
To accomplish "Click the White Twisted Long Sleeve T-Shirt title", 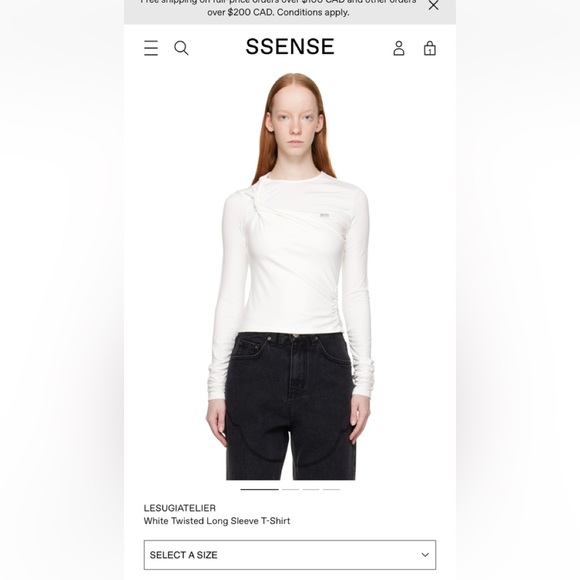I will [x=217, y=521].
